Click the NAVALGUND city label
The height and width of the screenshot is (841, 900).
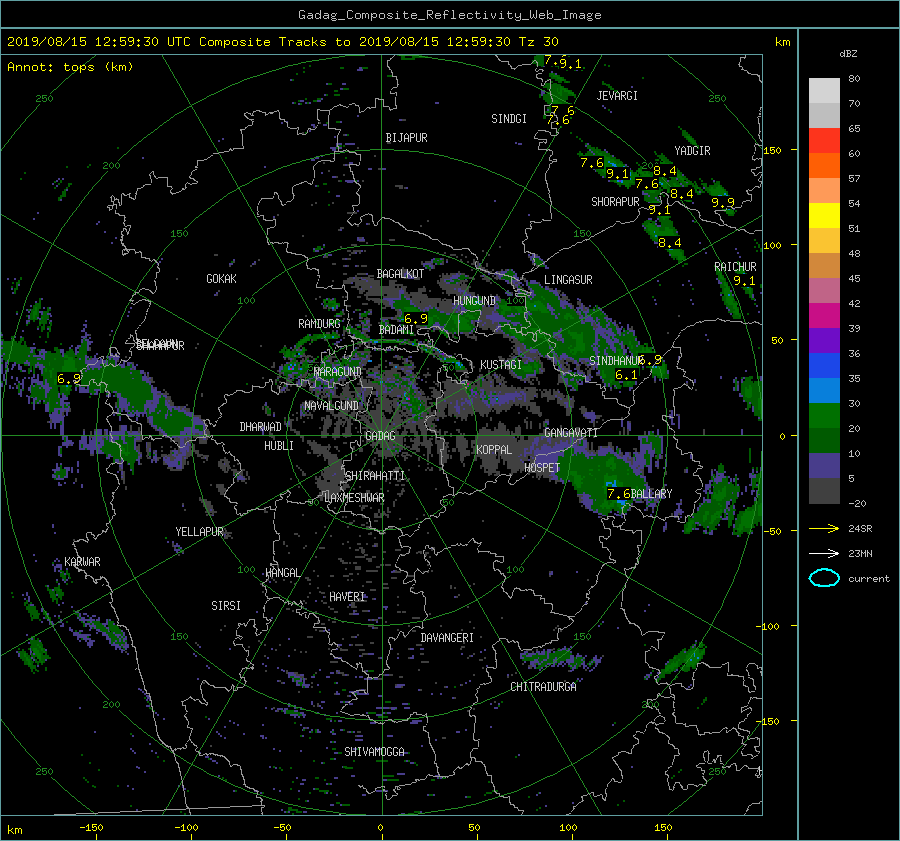click(331, 406)
